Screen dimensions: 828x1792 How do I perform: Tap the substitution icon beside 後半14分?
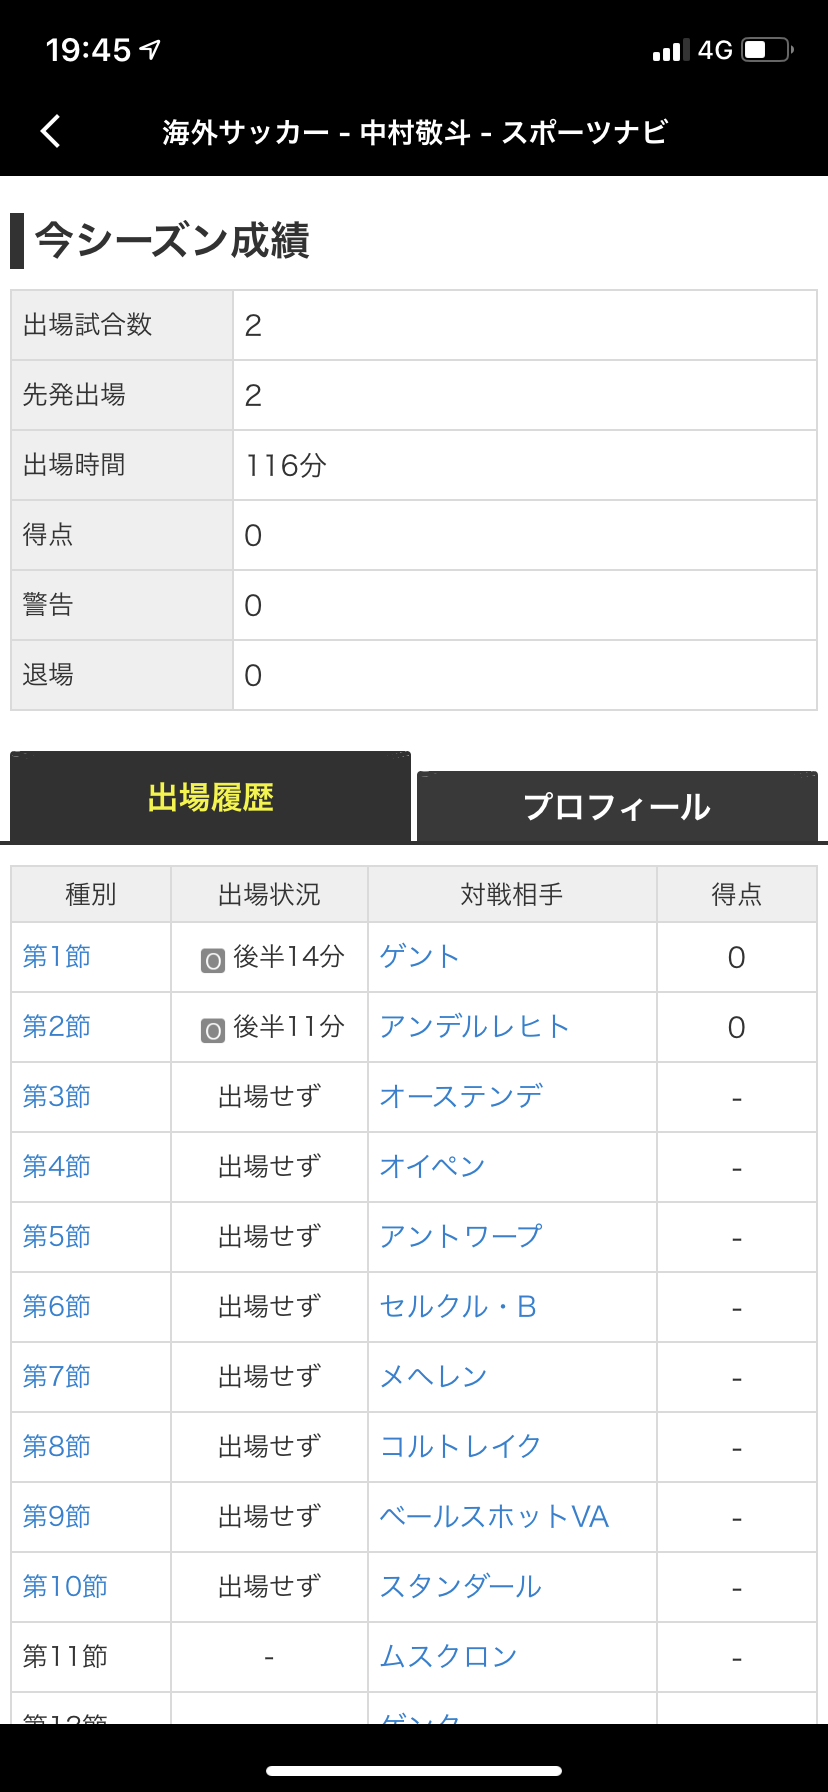213,961
